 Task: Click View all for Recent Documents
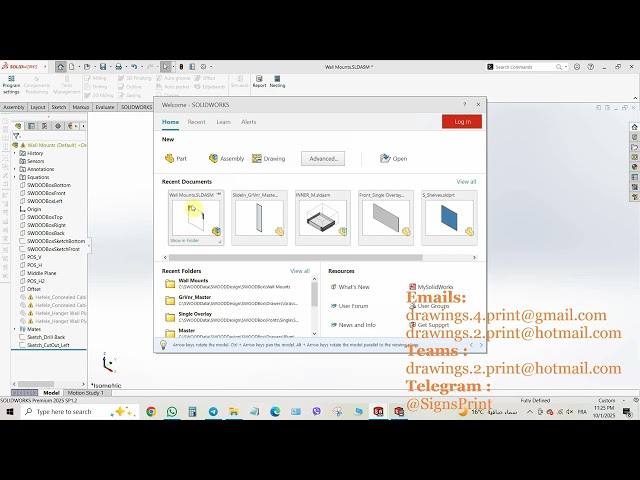click(x=466, y=182)
